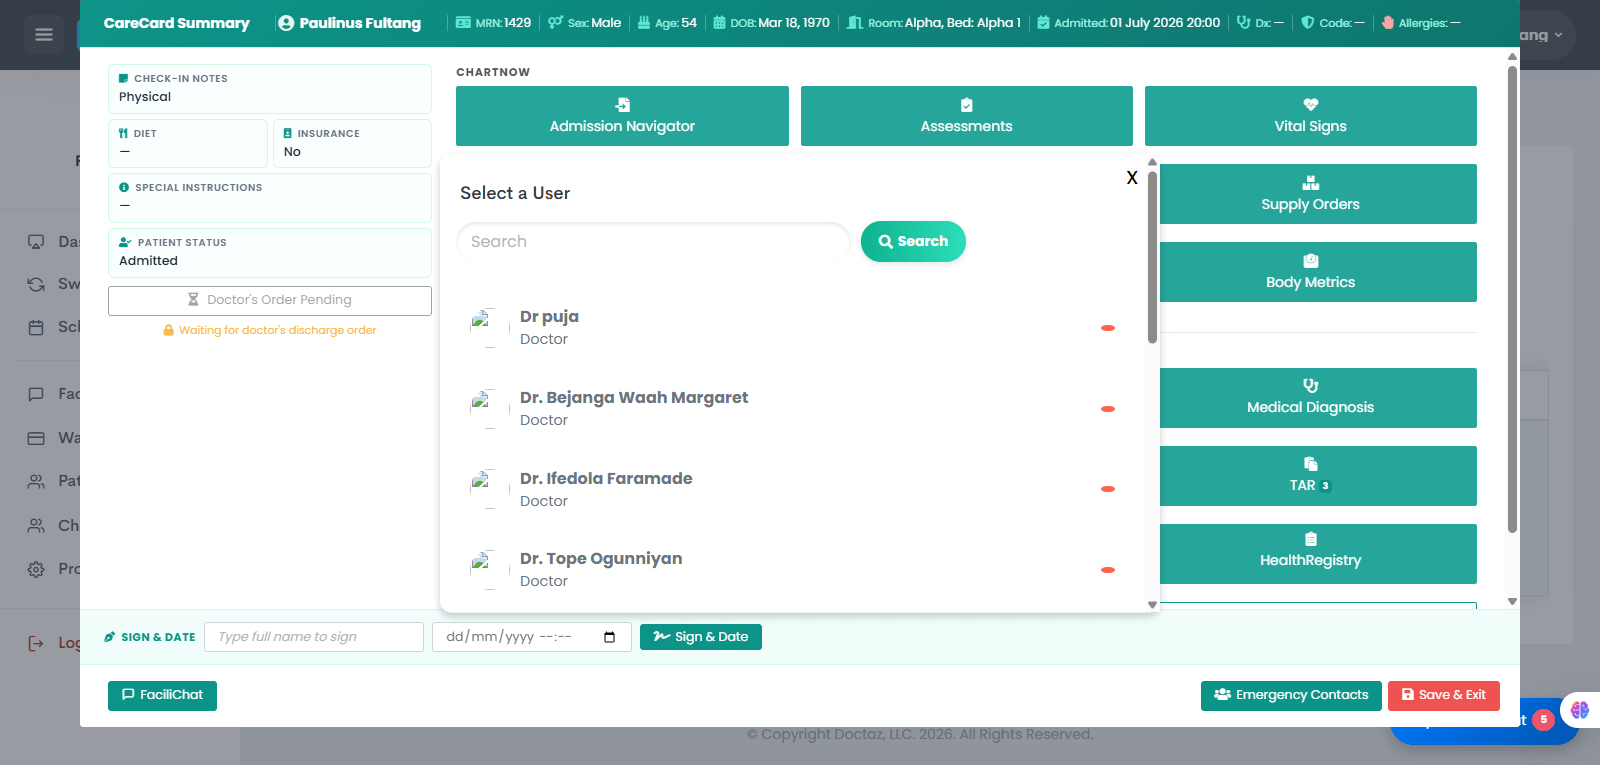
Task: Click the sidebar calendar schedule icon
Action: pyautogui.click(x=36, y=327)
